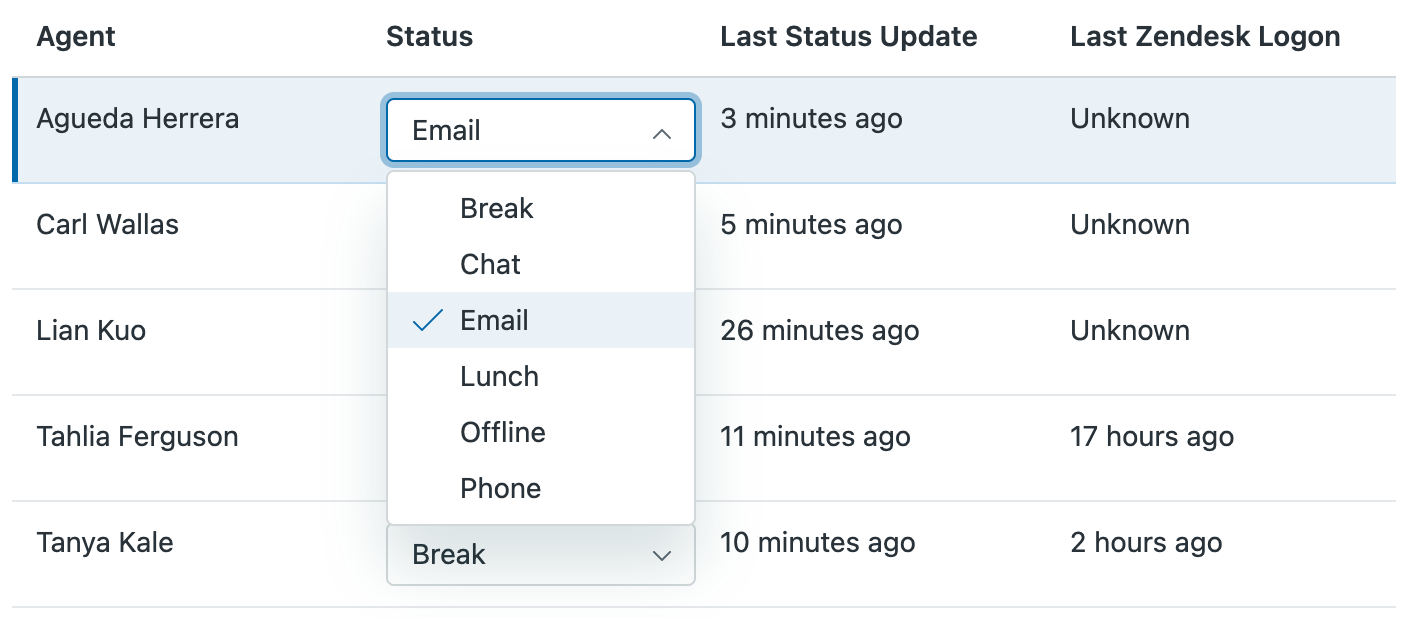Viewport: 1406px width, 618px height.
Task: Click agent name Tahlia Ferguson
Action: point(138,437)
